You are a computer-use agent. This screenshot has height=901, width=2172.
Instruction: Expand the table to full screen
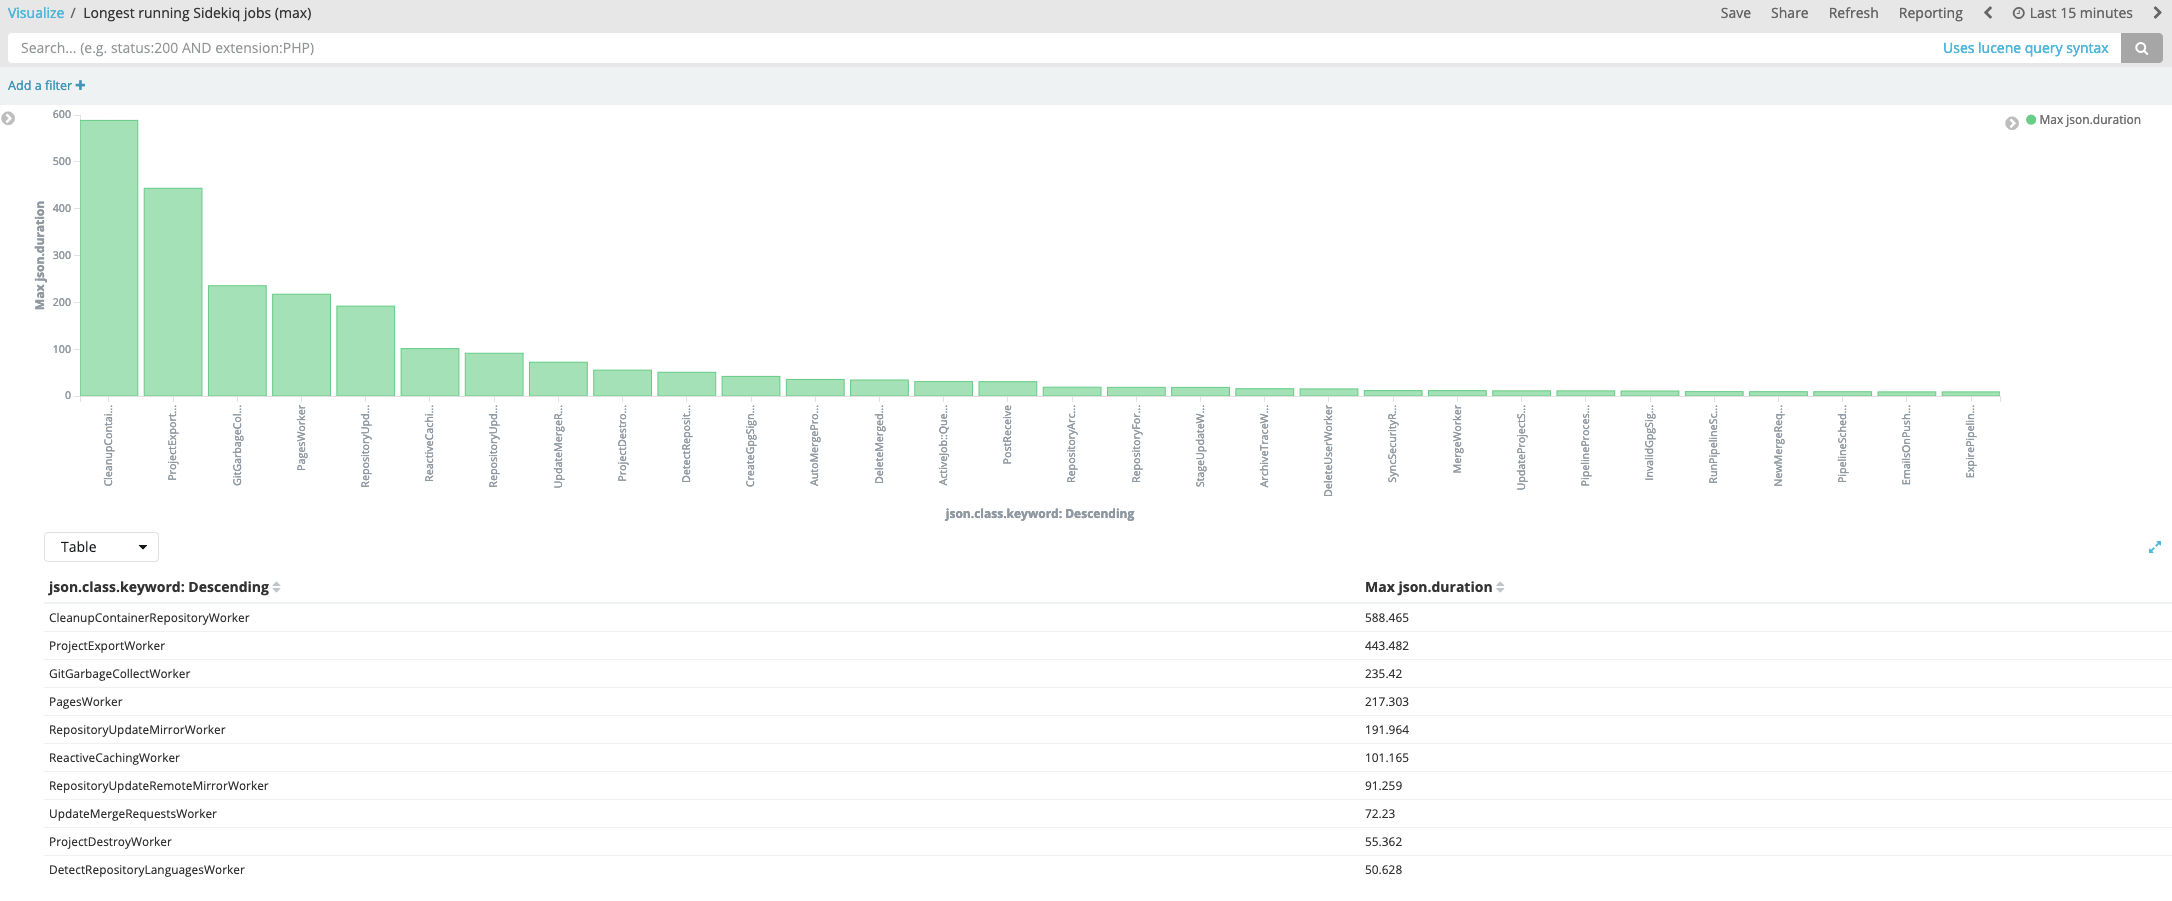pyautogui.click(x=2154, y=547)
